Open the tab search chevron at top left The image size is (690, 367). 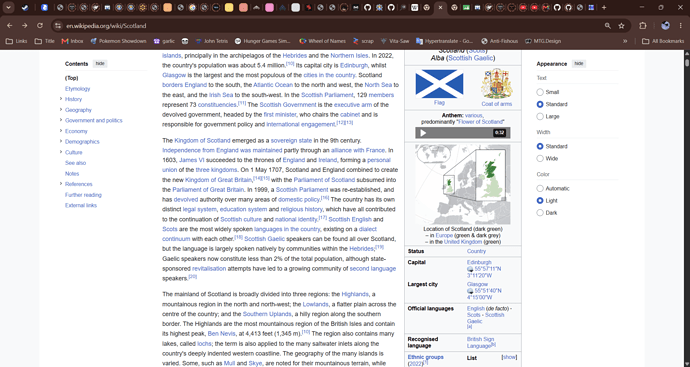click(8, 7)
